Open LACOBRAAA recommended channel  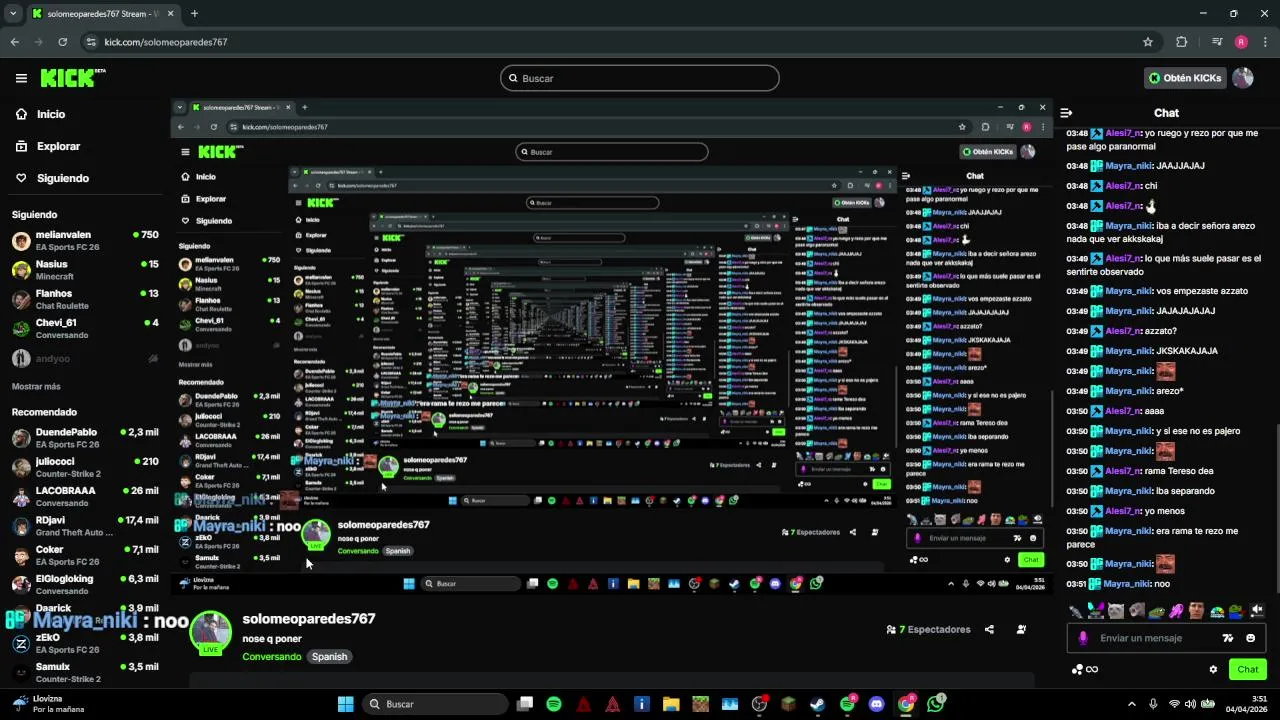(x=85, y=496)
